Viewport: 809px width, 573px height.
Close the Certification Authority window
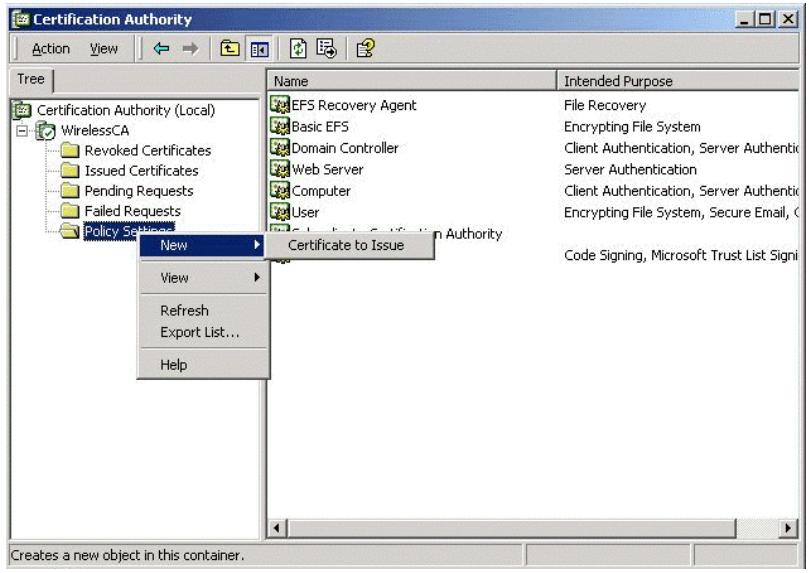tap(788, 20)
